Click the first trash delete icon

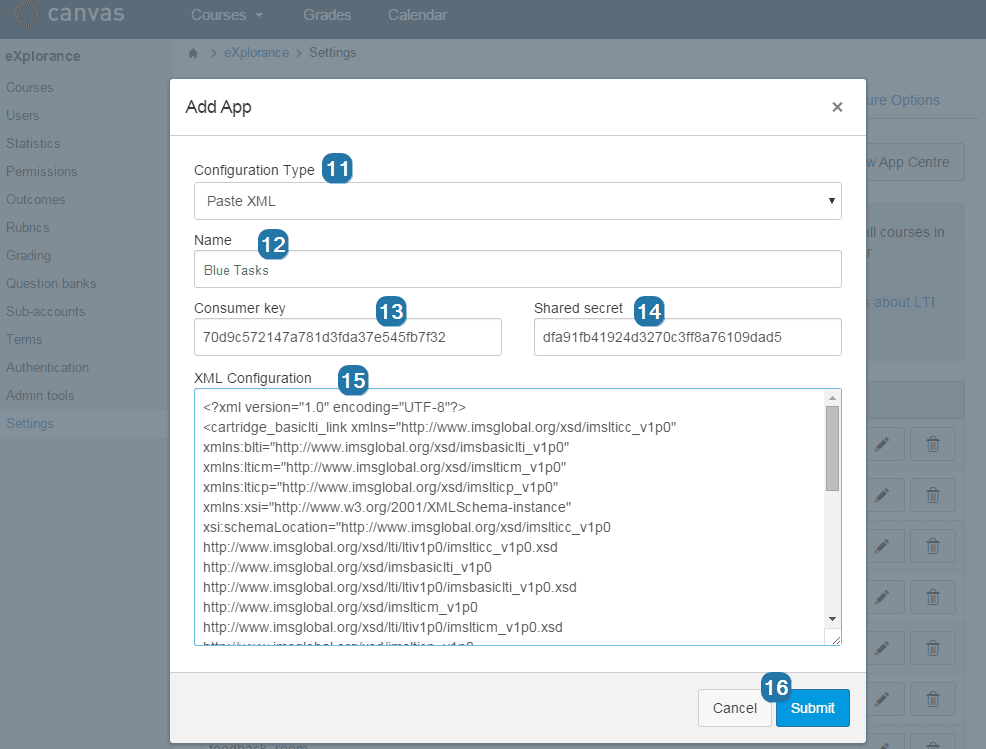click(933, 444)
